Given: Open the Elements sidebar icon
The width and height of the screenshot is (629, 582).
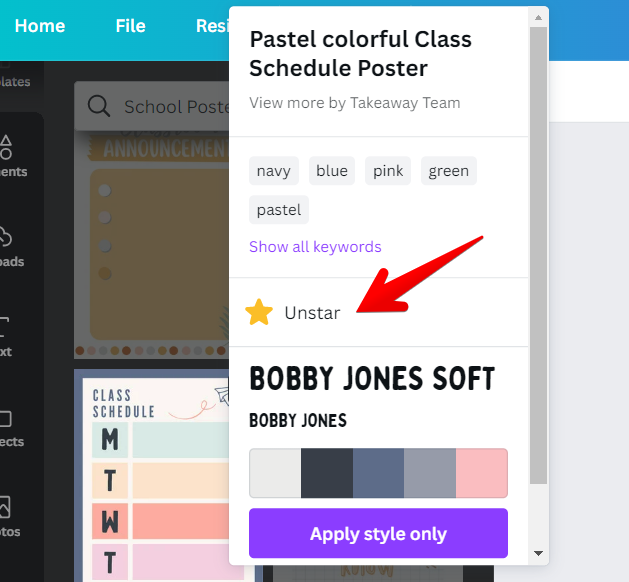Looking at the screenshot, I should [8, 149].
